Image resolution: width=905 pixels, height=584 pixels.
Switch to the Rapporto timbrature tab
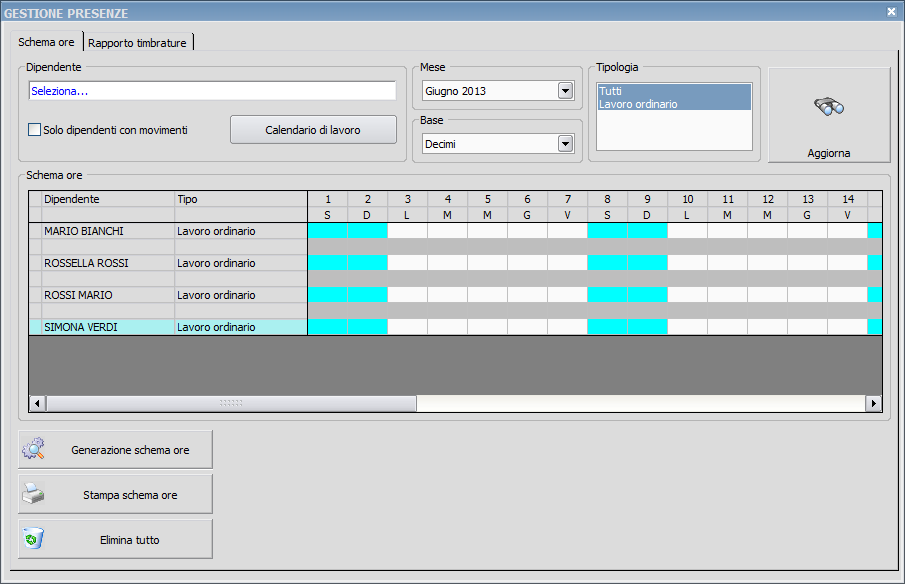pyautogui.click(x=137, y=43)
